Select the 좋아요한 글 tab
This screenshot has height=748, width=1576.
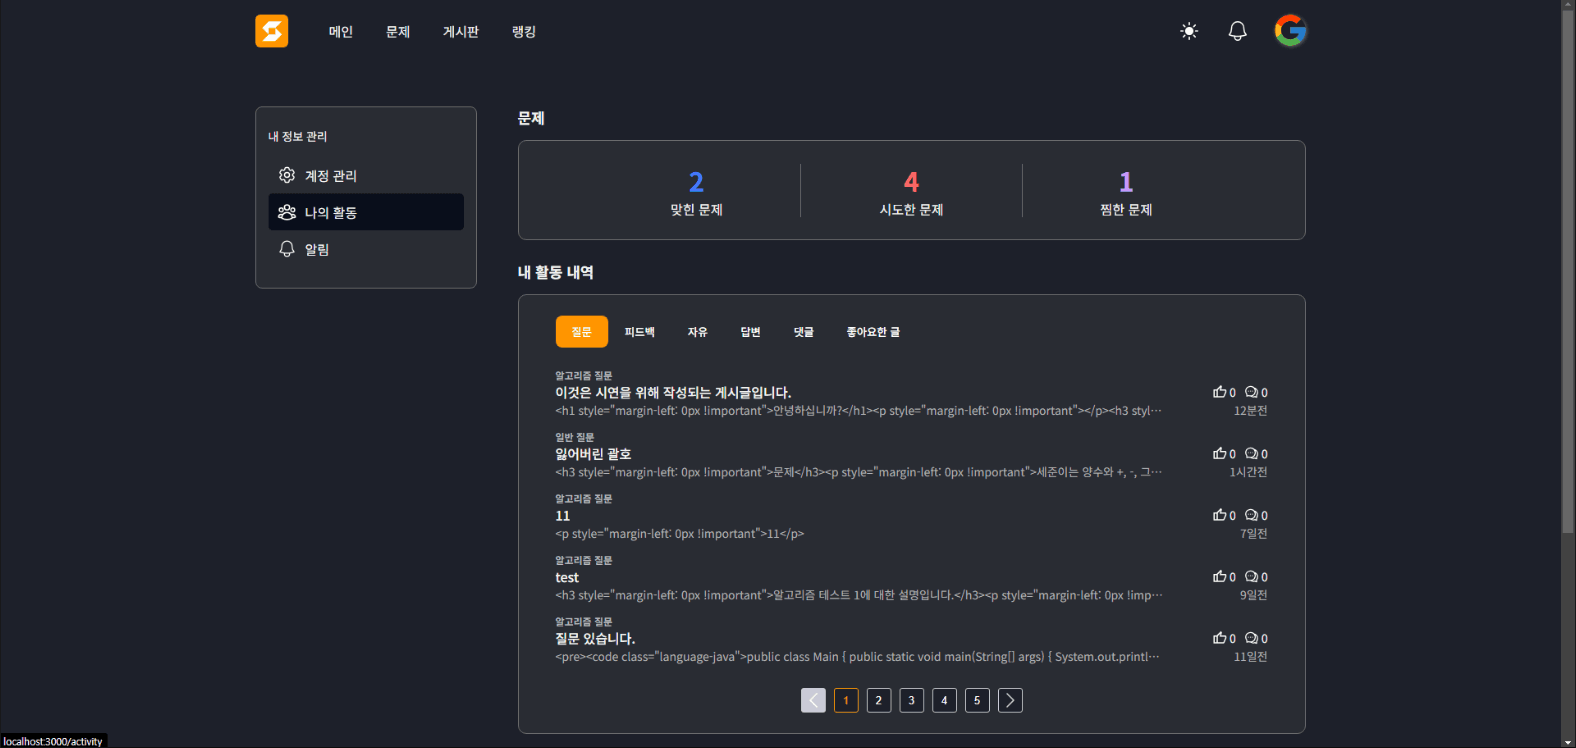[x=873, y=332]
